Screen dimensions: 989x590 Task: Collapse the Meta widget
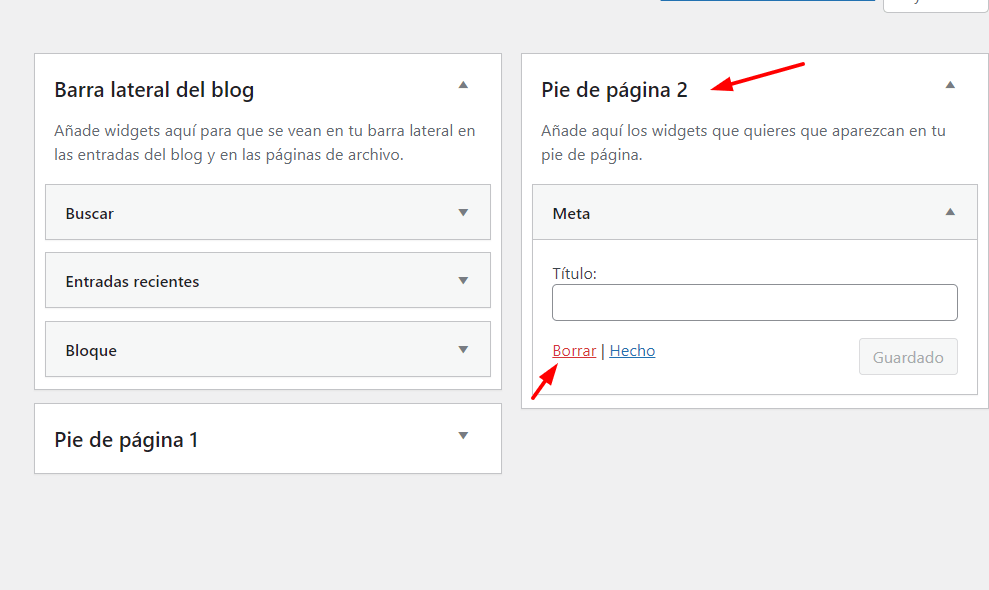click(x=950, y=212)
